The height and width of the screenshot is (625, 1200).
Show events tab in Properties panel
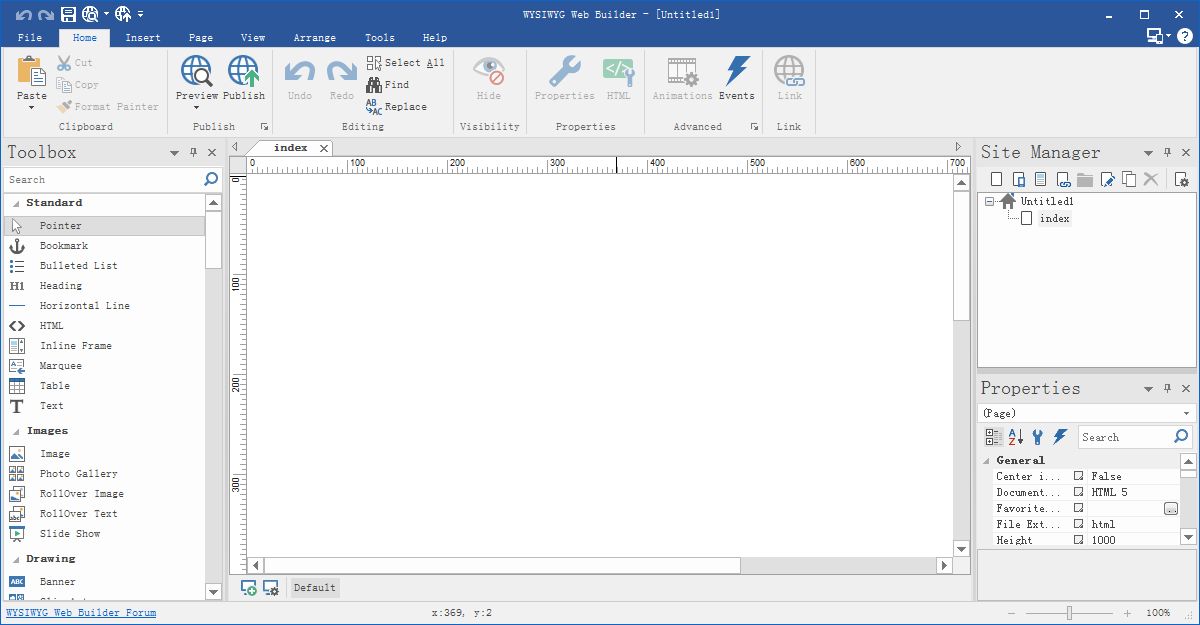click(x=1060, y=437)
